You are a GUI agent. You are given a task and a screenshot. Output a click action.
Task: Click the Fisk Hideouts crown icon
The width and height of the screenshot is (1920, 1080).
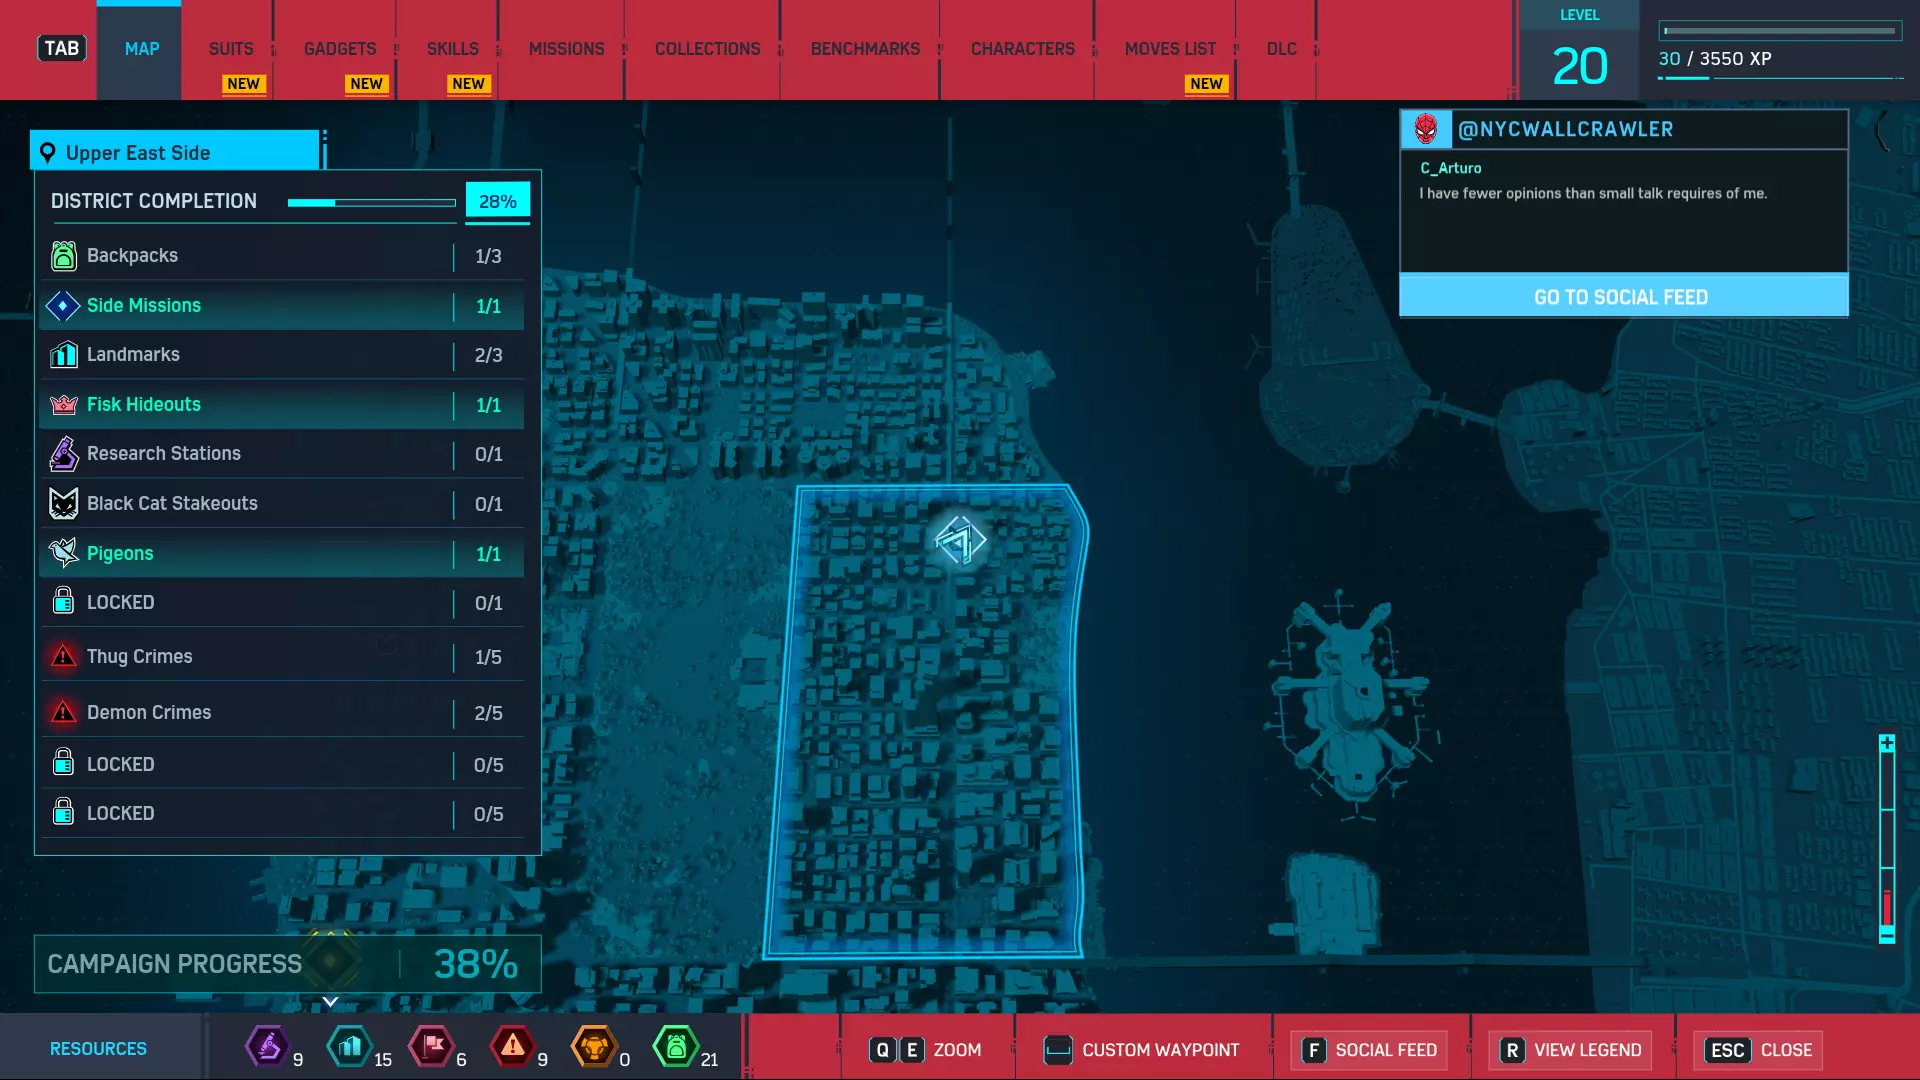tap(63, 405)
